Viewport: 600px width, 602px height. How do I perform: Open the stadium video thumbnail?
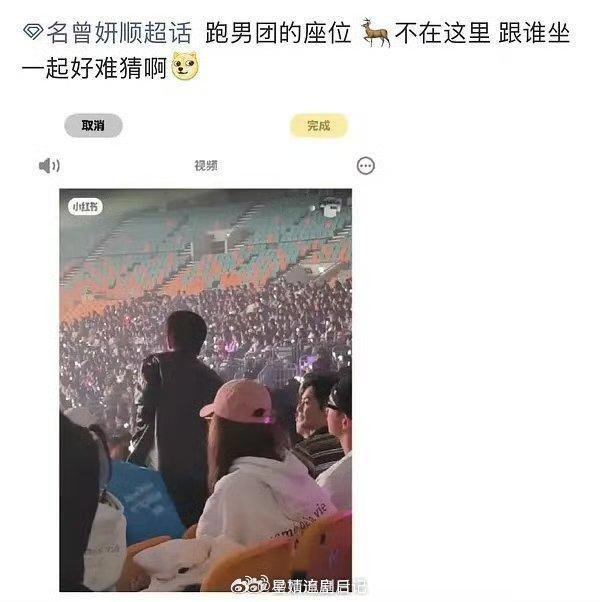(x=205, y=390)
